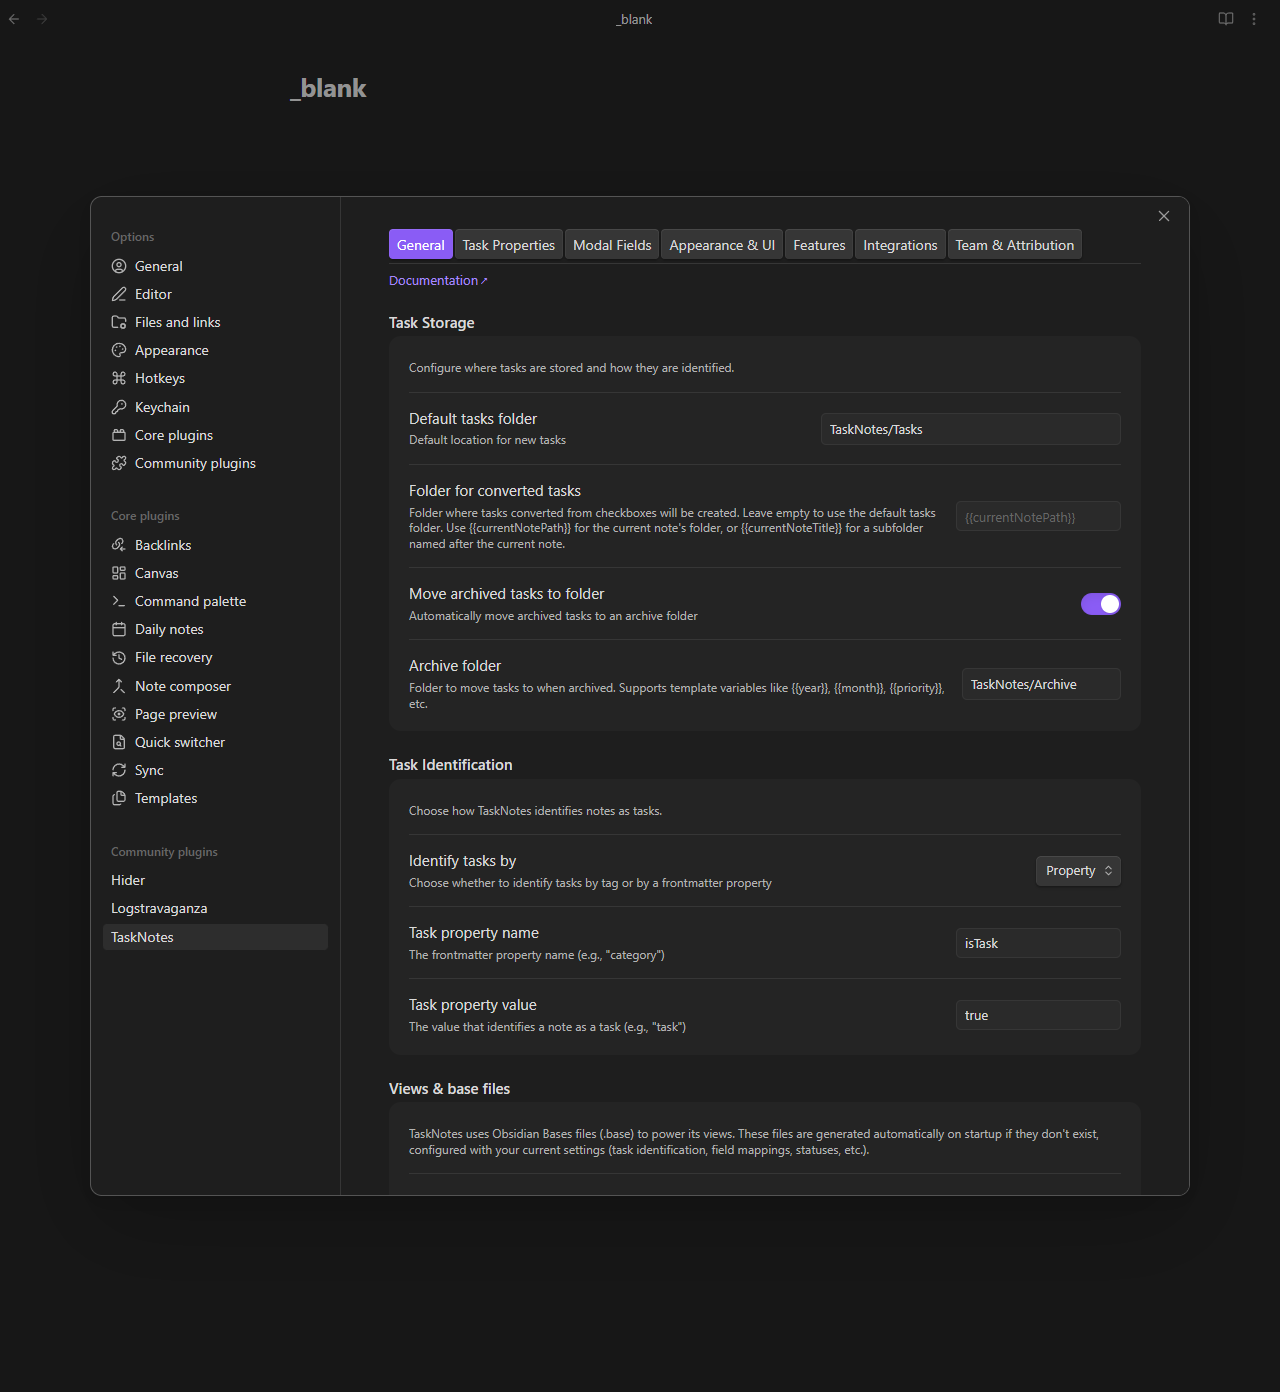Select the Hotkeys settings icon
Image resolution: width=1280 pixels, height=1392 pixels.
(x=119, y=378)
